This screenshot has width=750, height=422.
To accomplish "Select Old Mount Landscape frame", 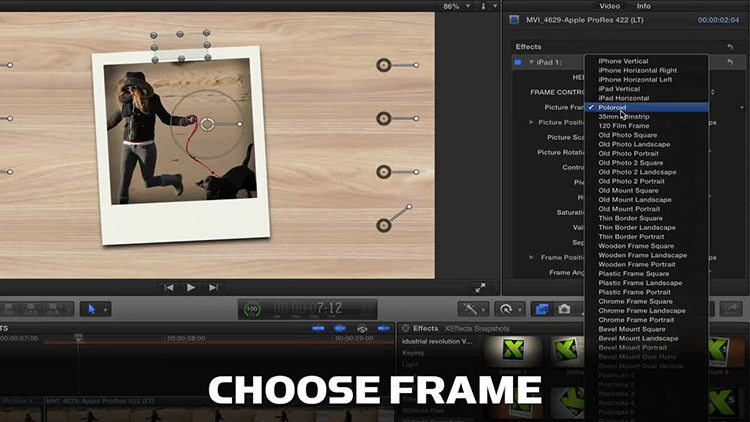I will 634,200.
